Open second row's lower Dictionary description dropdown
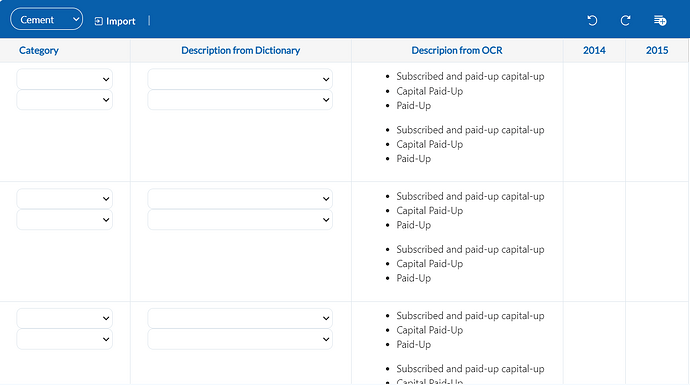 pyautogui.click(x=240, y=220)
